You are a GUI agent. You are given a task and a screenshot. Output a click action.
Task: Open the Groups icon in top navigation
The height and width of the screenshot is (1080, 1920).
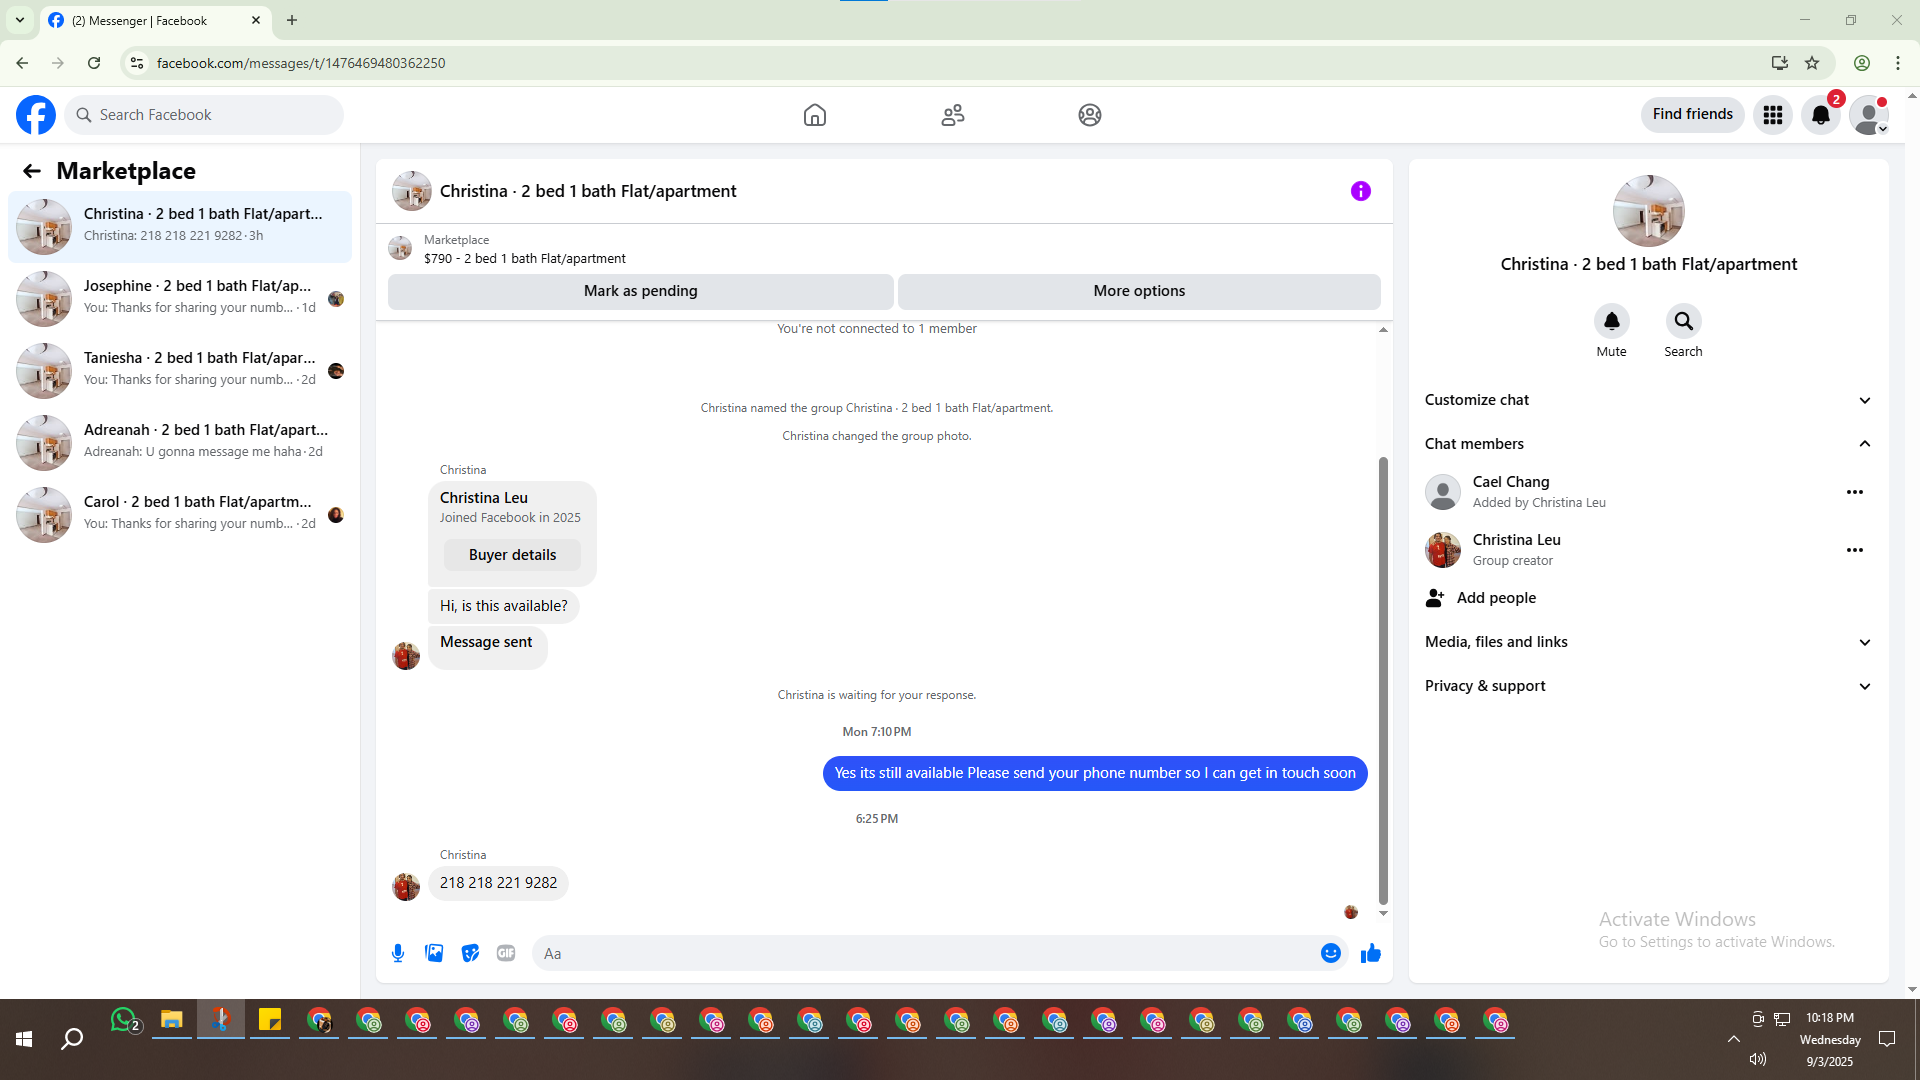pyautogui.click(x=1090, y=115)
